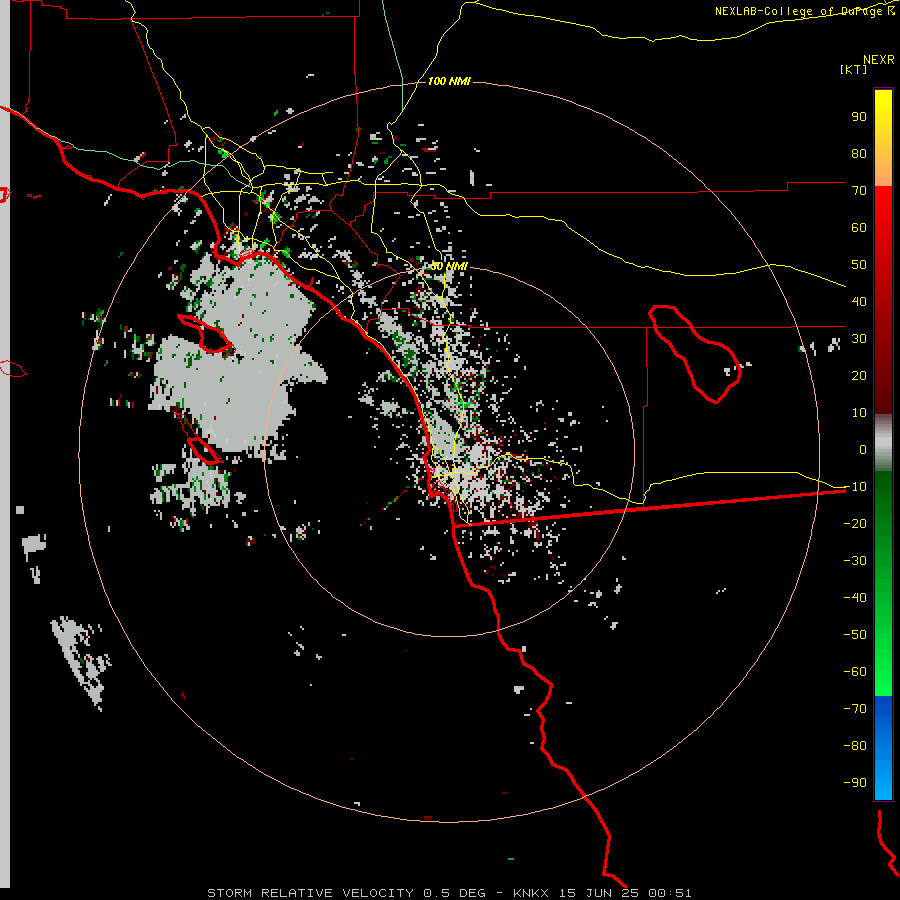Select the 50 knot scale label
Screen dimensions: 900x900
point(859,265)
